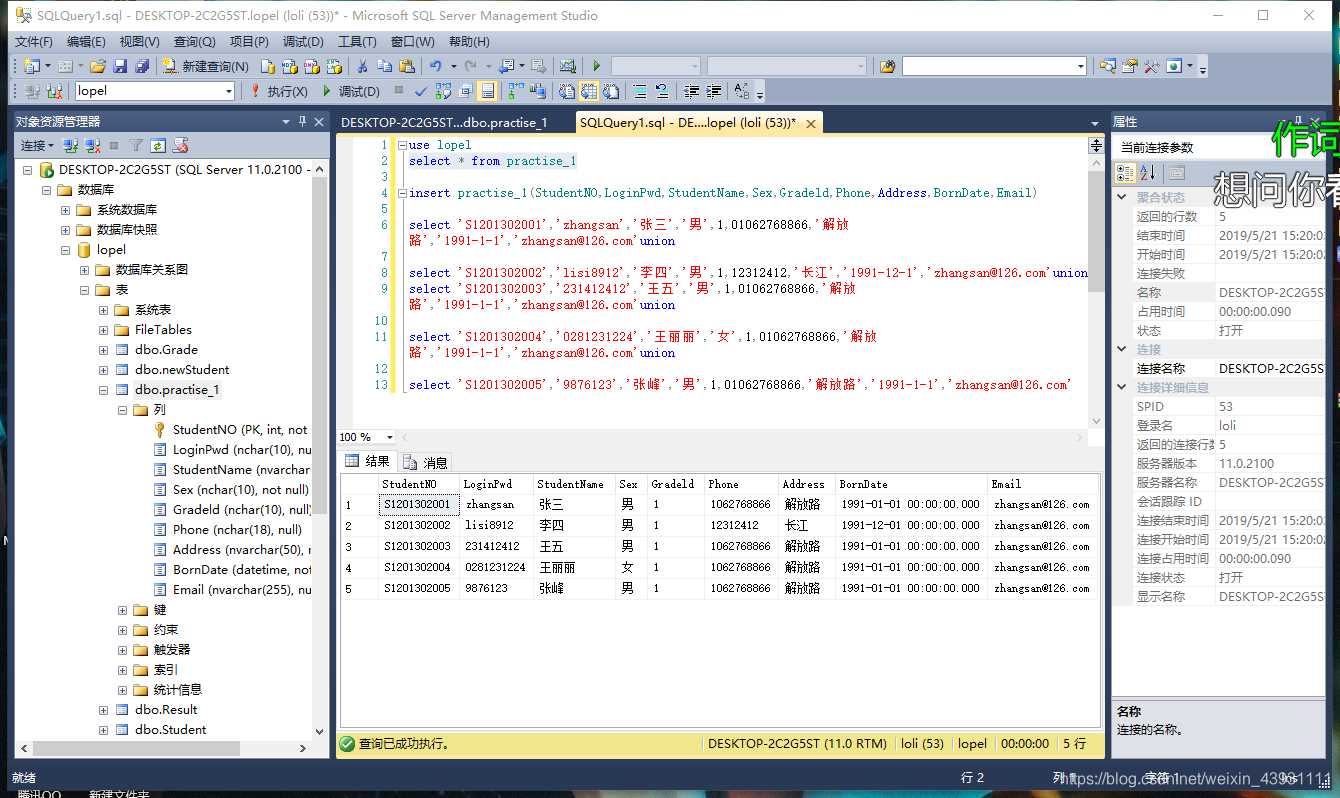Toggle Include Actual Execution Plan
This screenshot has width=1340, height=798.
516,91
